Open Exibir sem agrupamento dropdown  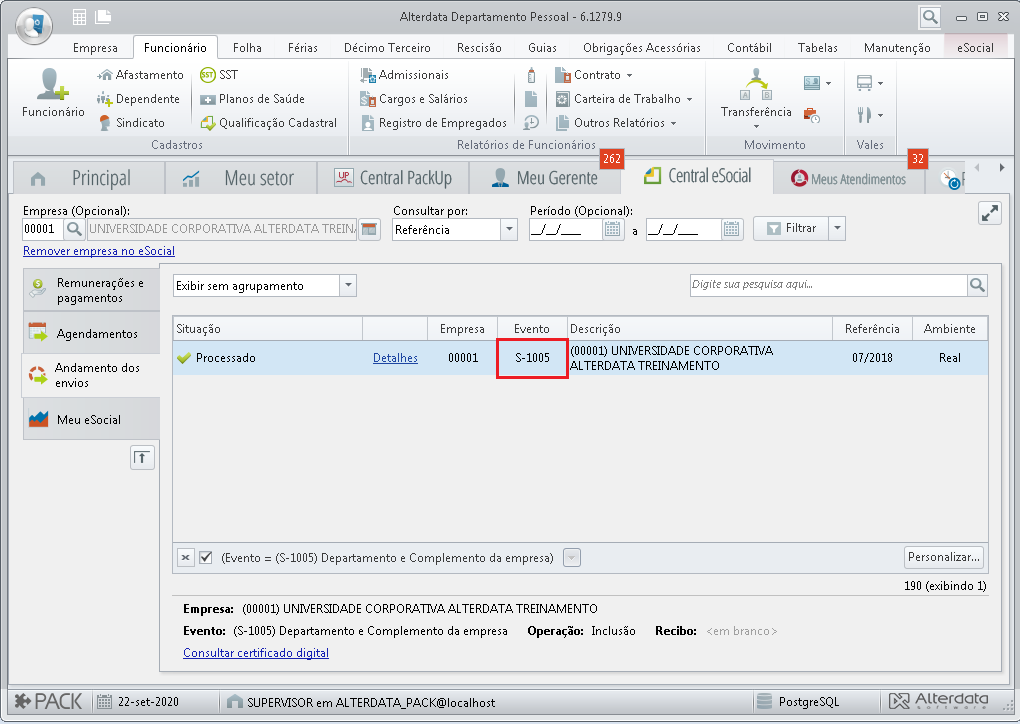(348, 286)
